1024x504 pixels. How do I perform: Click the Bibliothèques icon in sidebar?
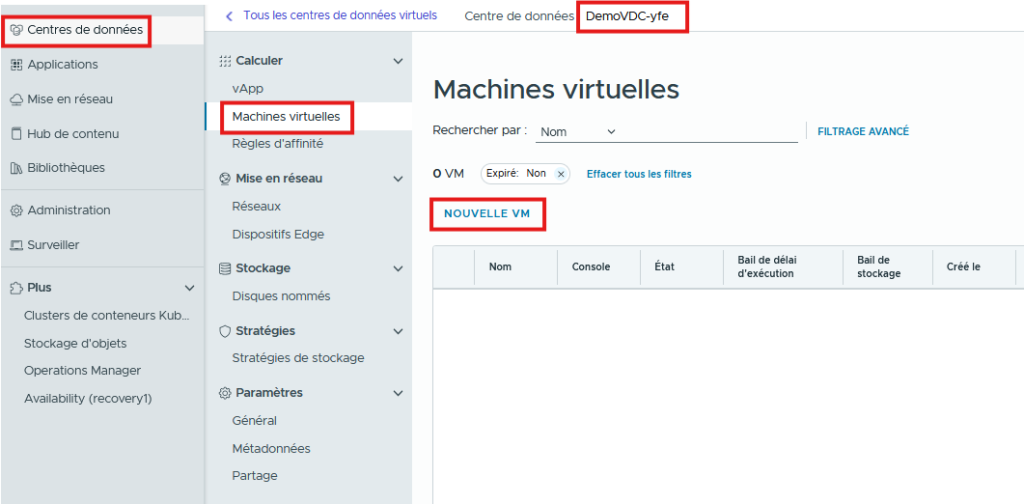click(x=17, y=168)
